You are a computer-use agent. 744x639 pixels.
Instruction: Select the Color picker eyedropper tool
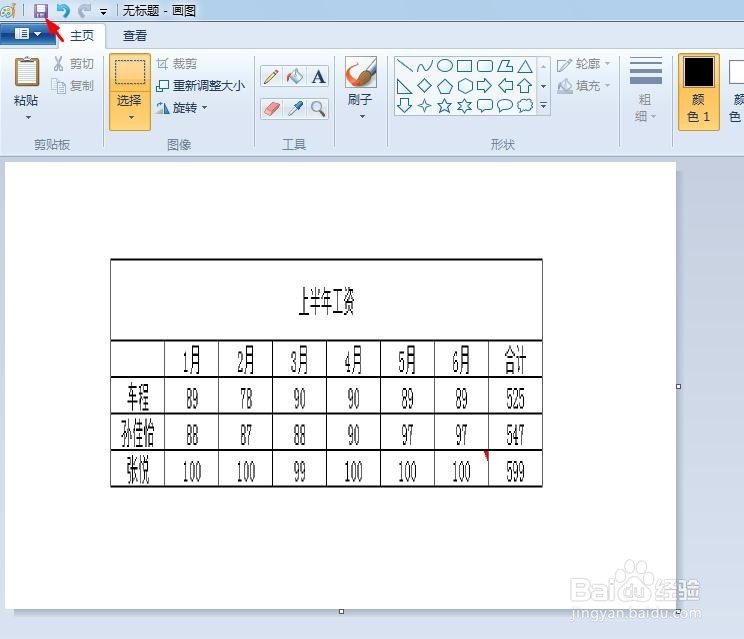point(295,109)
